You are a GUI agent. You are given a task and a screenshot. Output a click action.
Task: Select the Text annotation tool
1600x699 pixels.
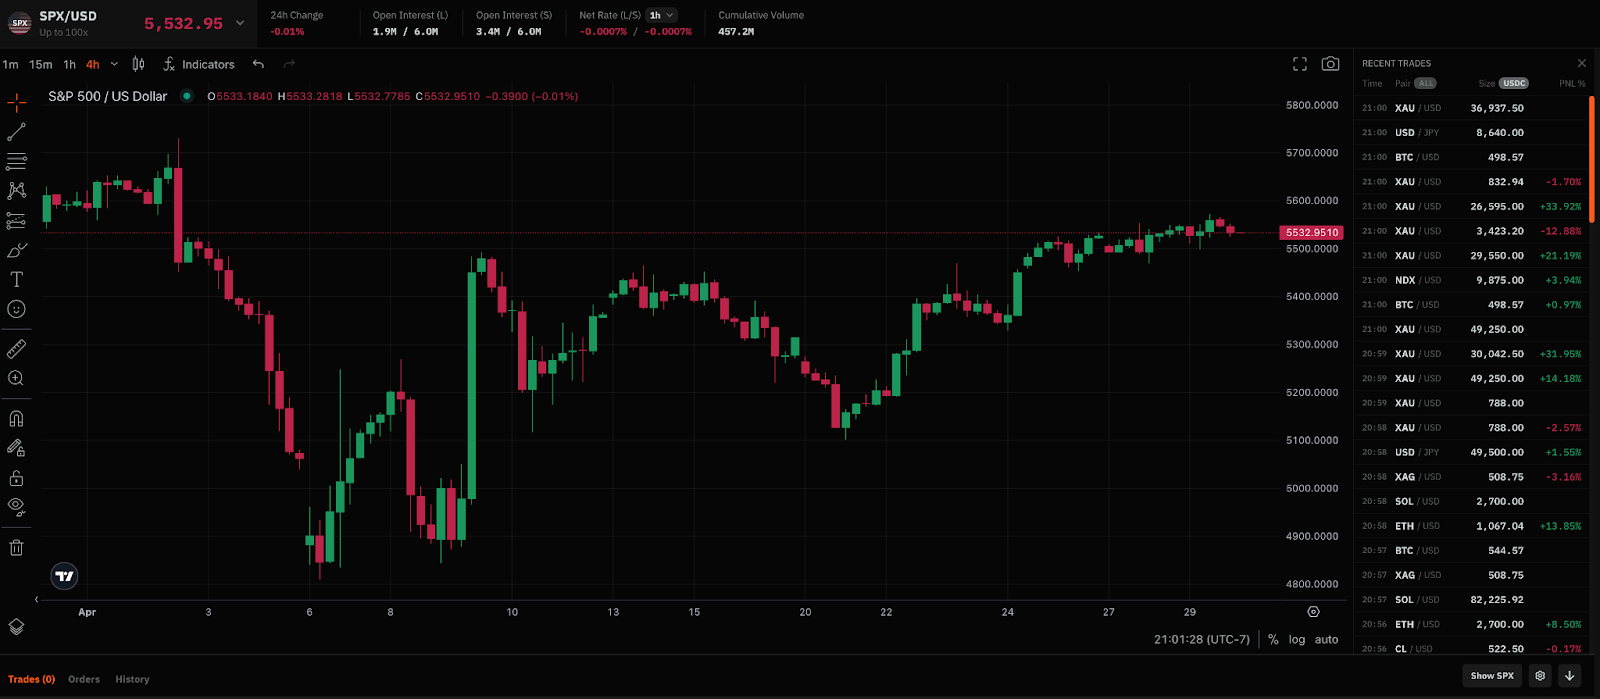click(x=17, y=279)
